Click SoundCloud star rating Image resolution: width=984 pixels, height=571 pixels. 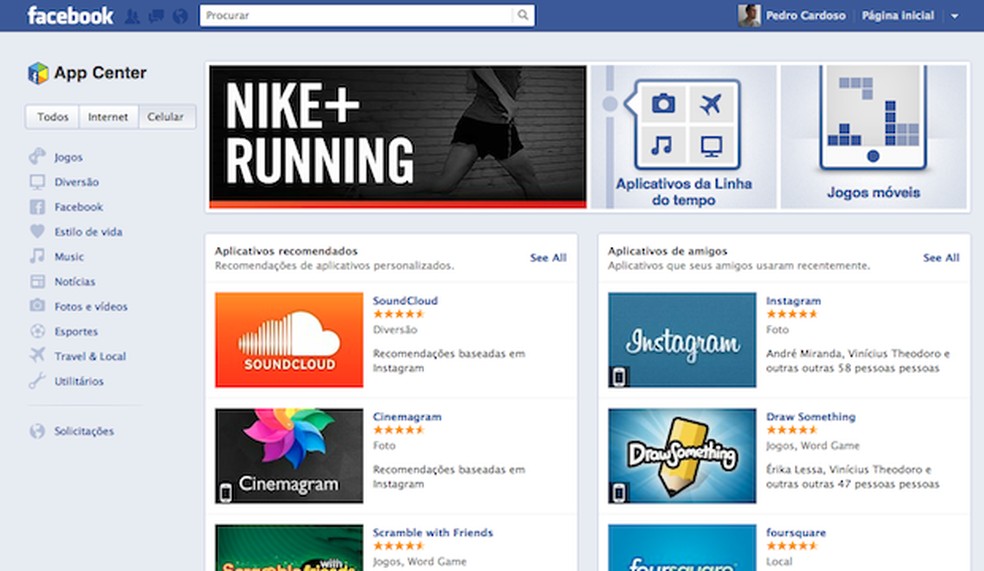click(399, 314)
